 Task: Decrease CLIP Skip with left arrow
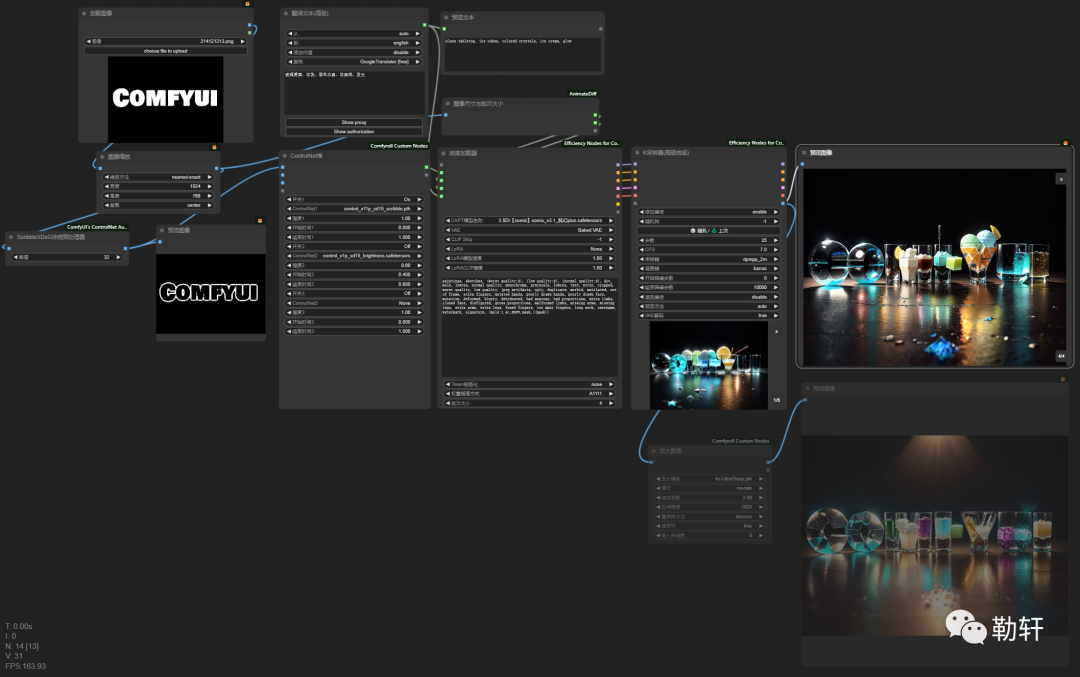pyautogui.click(x=448, y=240)
